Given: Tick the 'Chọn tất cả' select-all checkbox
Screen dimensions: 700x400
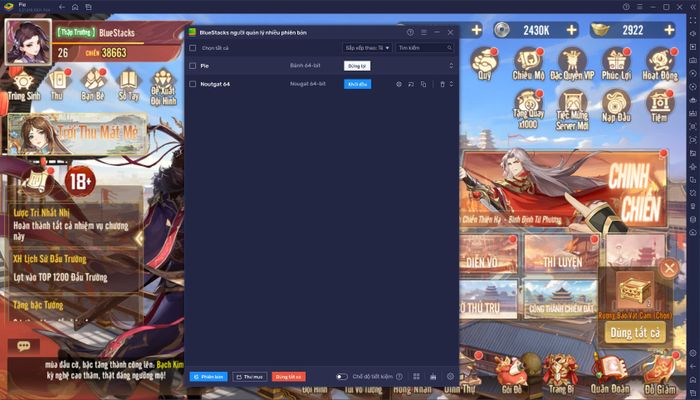Looking at the screenshot, I should tap(192, 48).
